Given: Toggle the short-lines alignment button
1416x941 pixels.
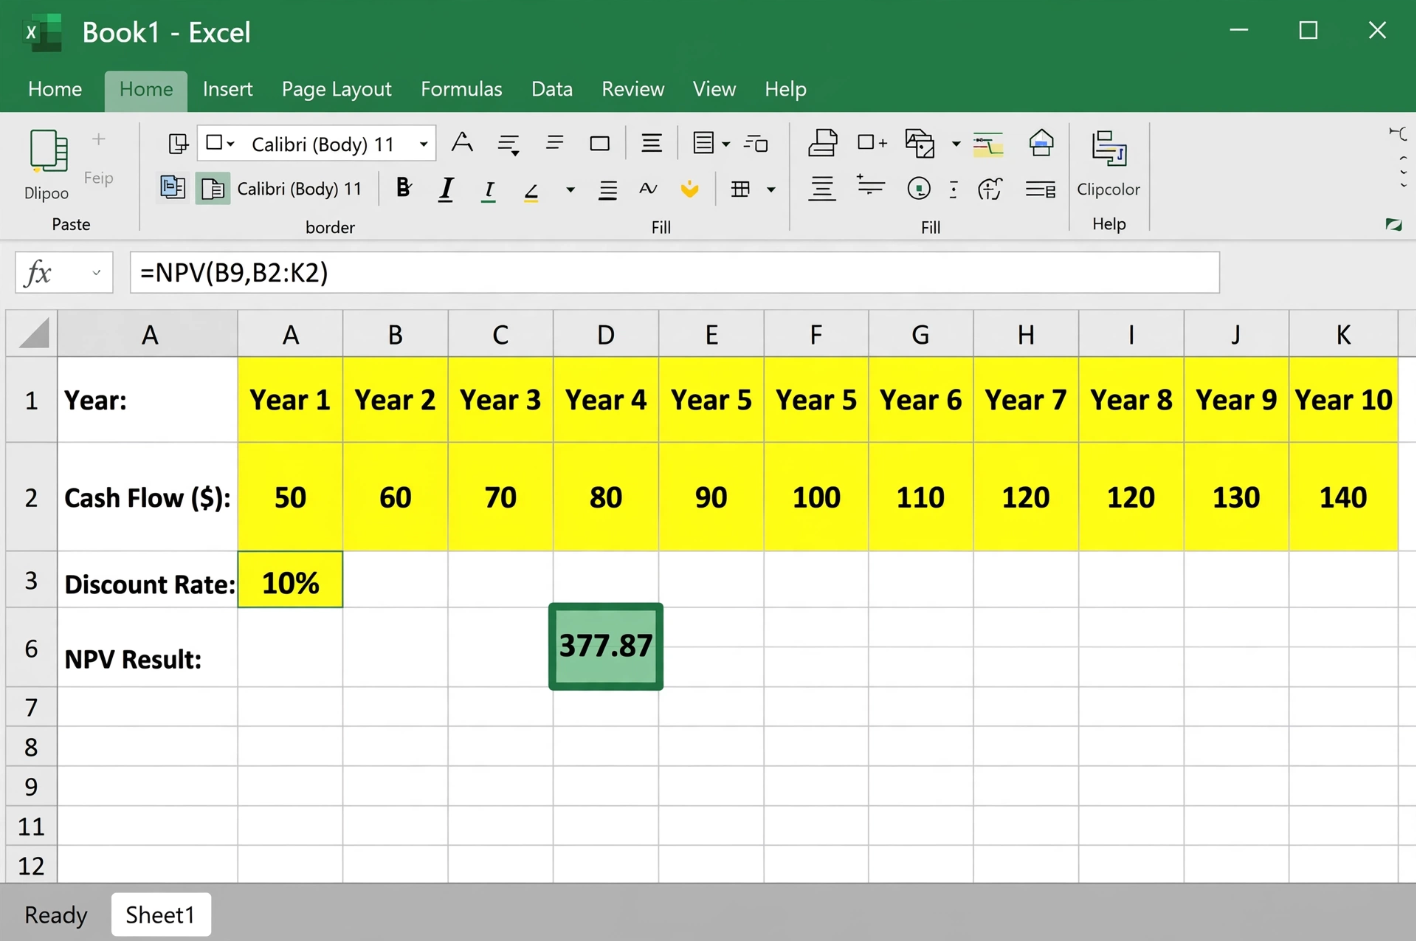Looking at the screenshot, I should coord(554,144).
